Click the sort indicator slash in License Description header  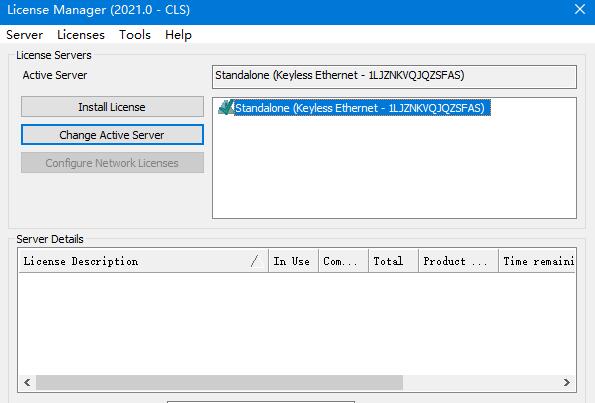(x=254, y=261)
